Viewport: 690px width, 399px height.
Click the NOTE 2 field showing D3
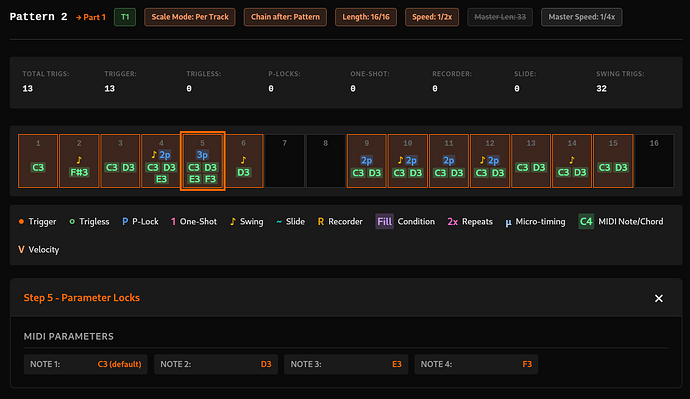coord(216,364)
